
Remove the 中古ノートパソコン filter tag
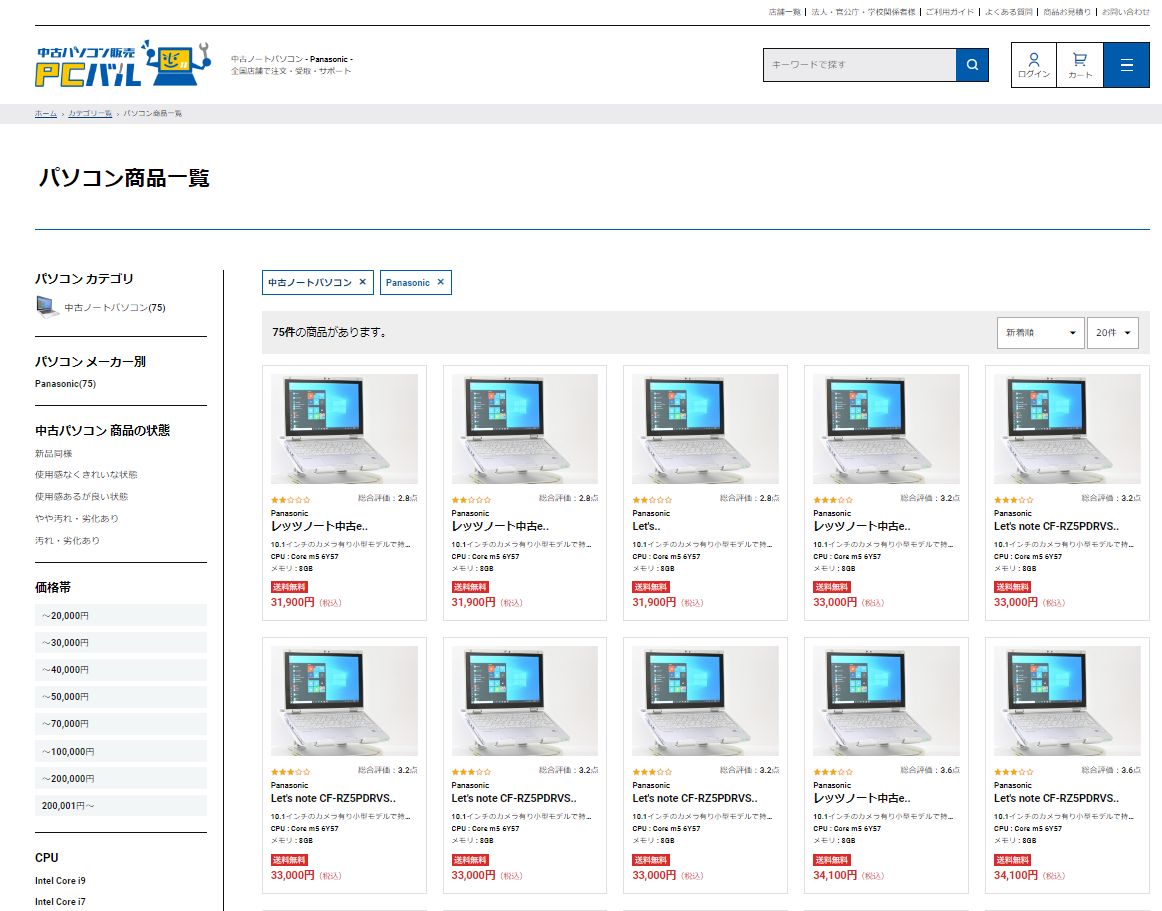tap(362, 282)
